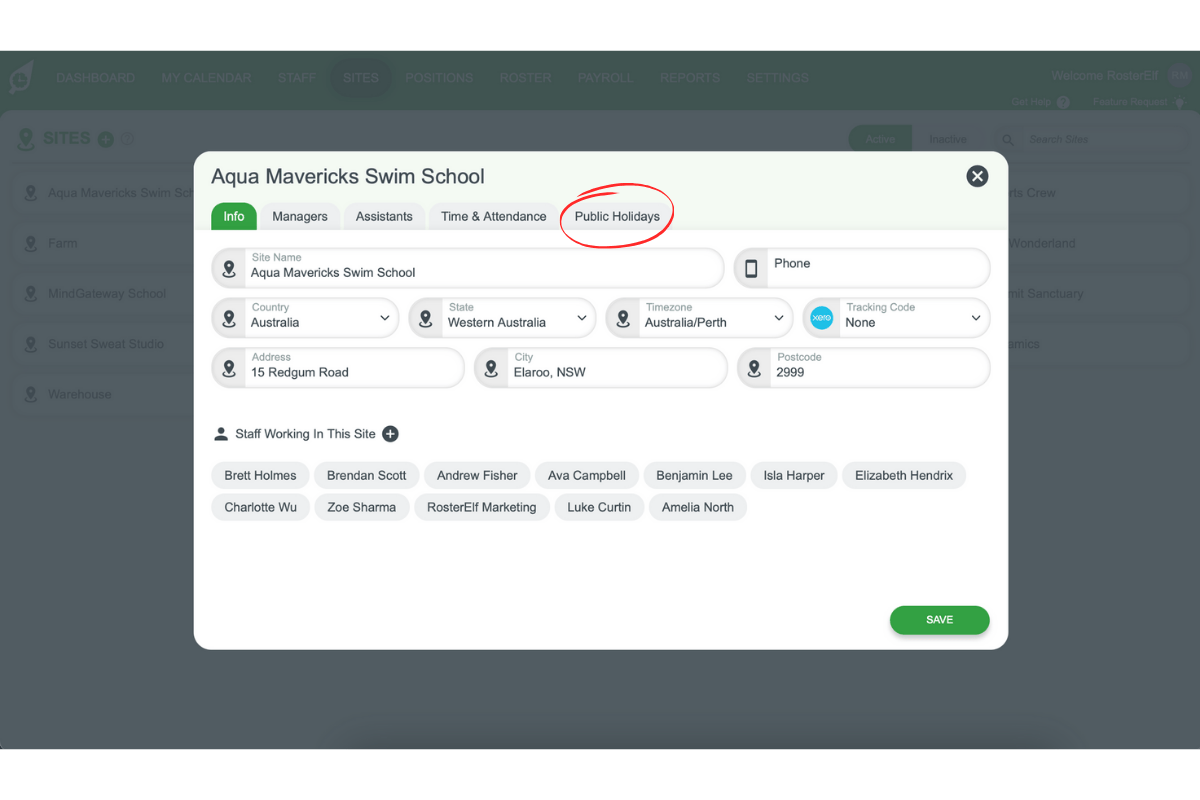The image size is (1200, 800).
Task: Expand the State dropdown
Action: 582,318
